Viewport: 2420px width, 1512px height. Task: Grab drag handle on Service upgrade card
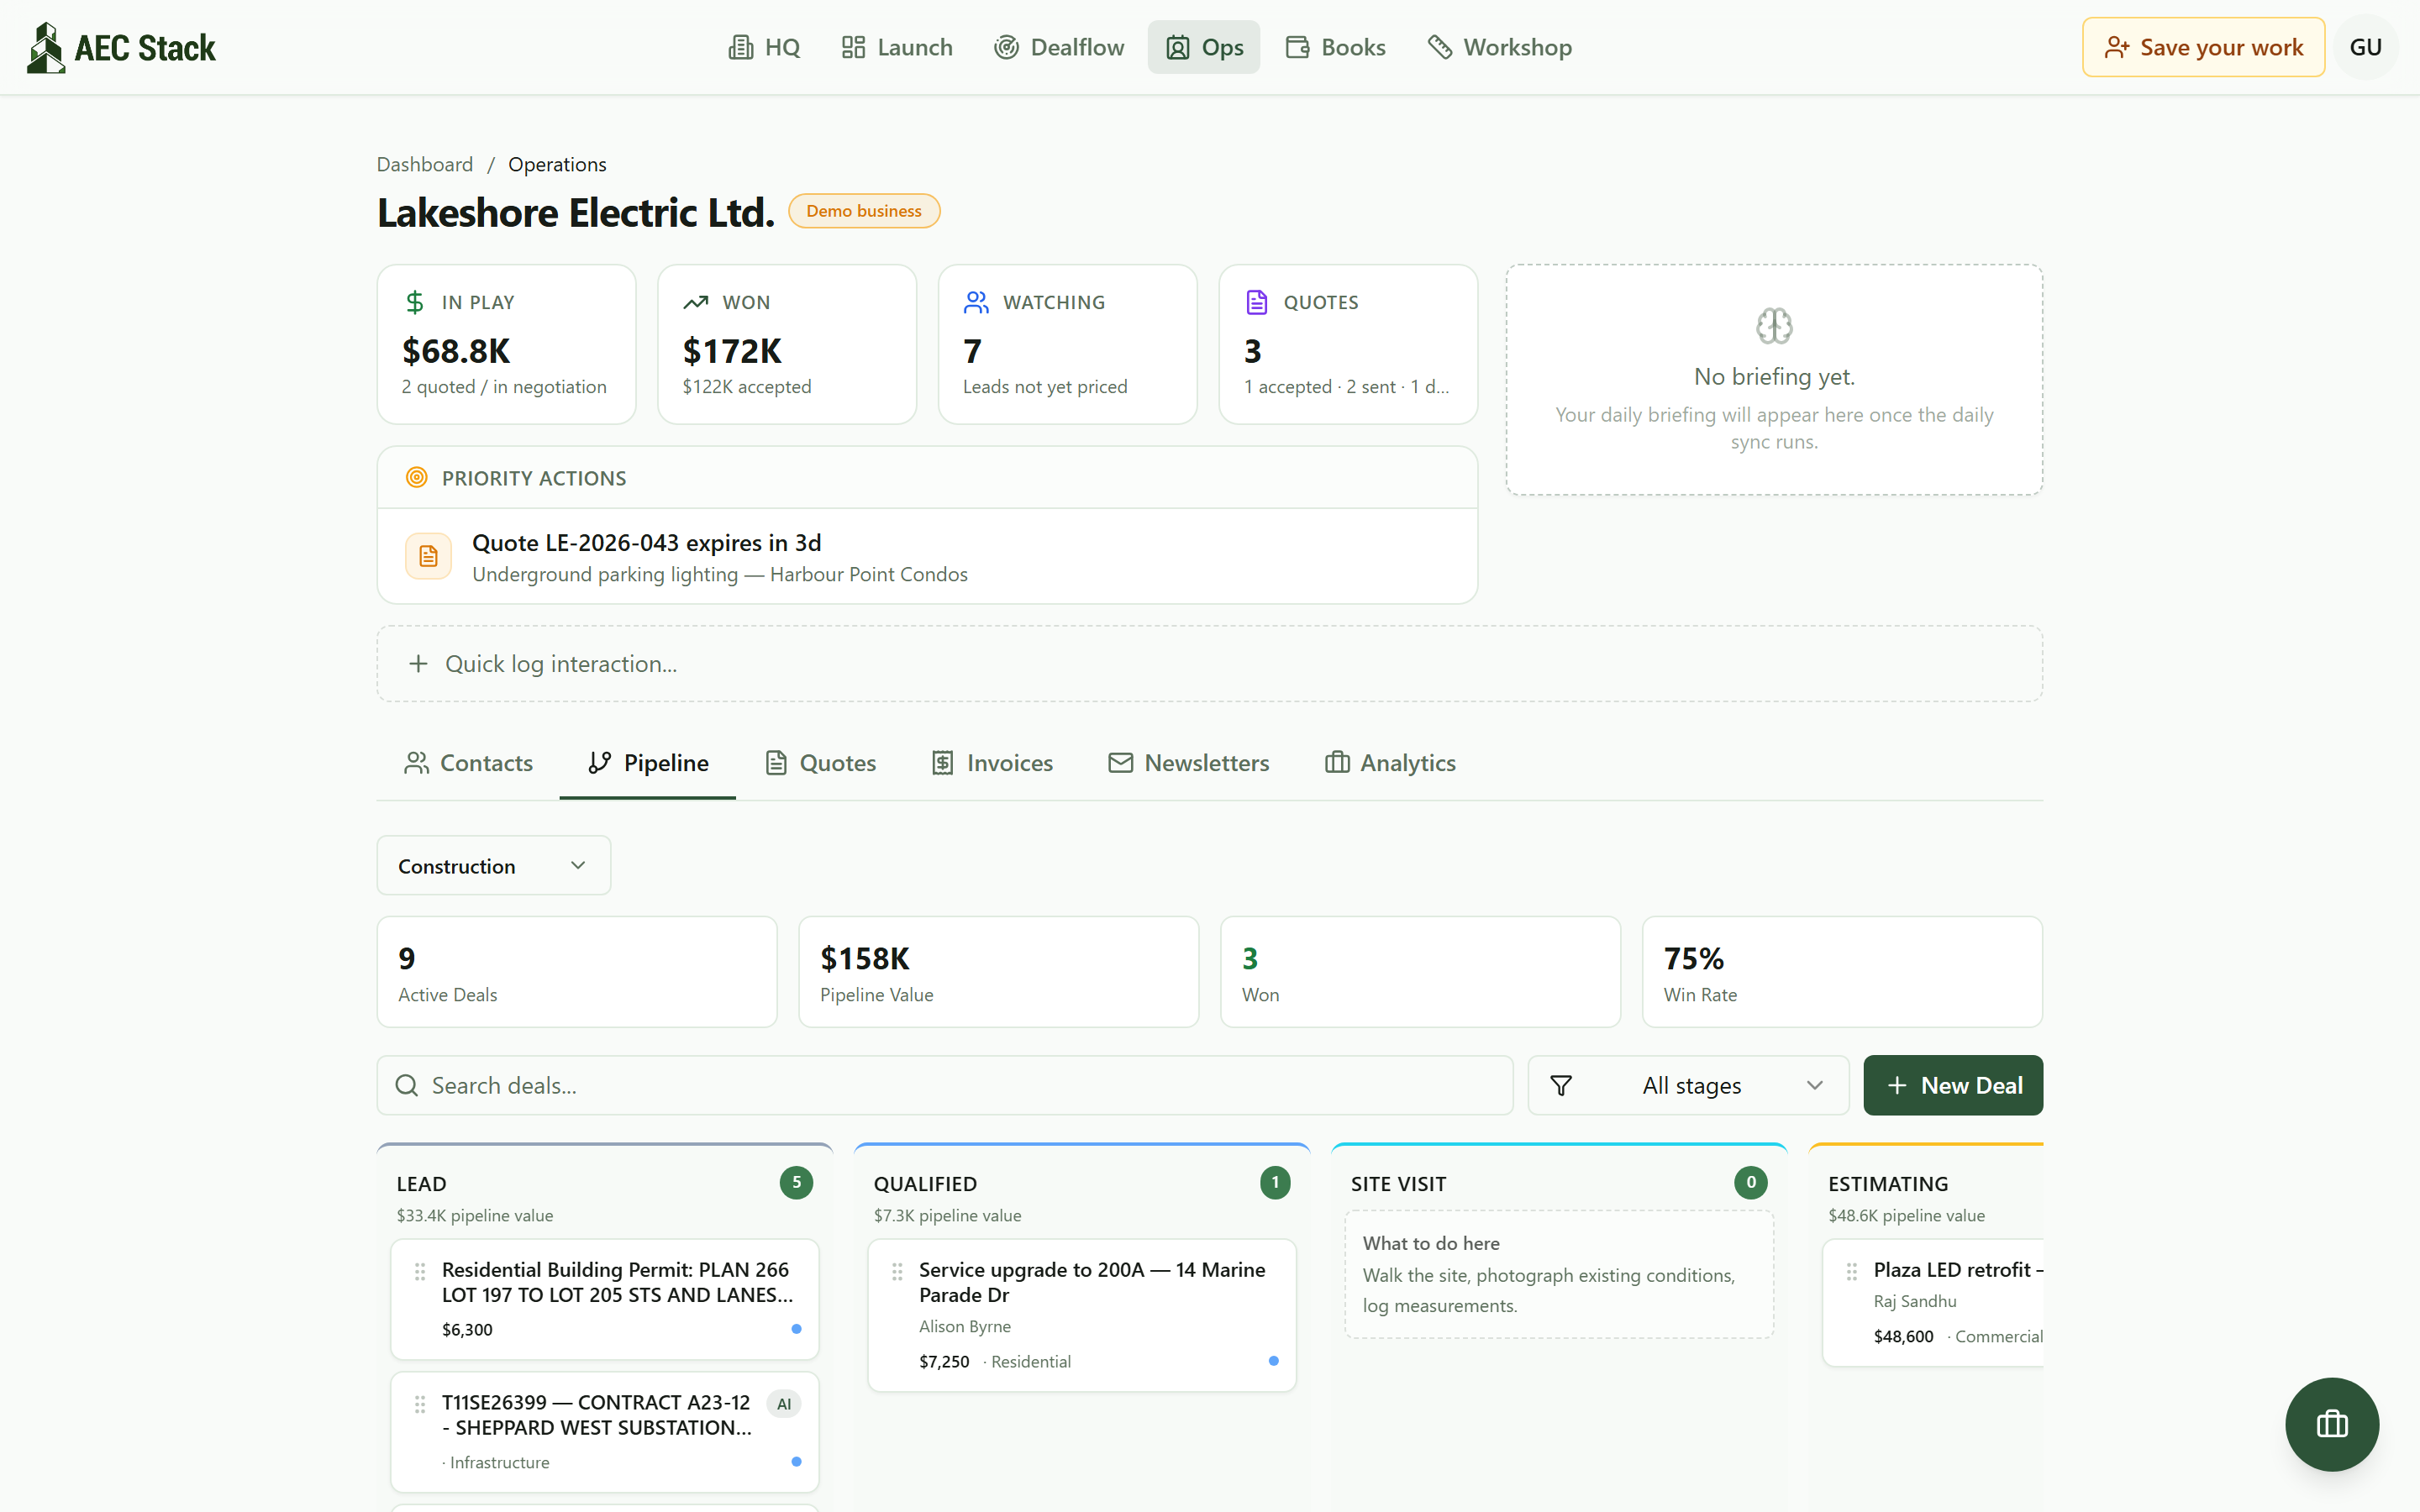897,1271
